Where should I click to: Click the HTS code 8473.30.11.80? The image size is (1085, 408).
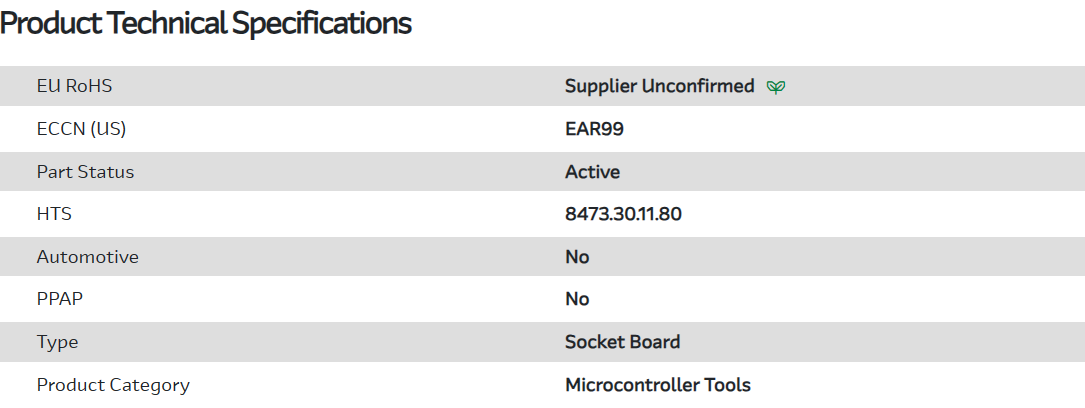(623, 214)
